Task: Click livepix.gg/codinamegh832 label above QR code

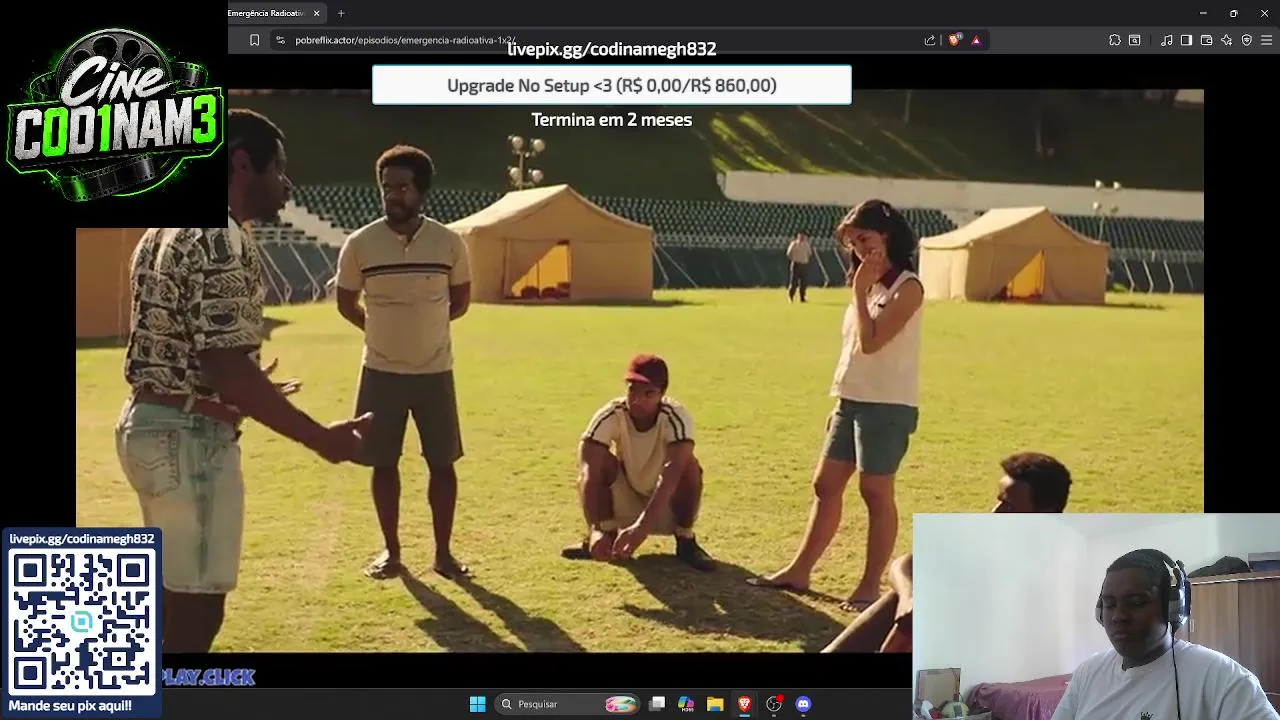Action: 82,539
